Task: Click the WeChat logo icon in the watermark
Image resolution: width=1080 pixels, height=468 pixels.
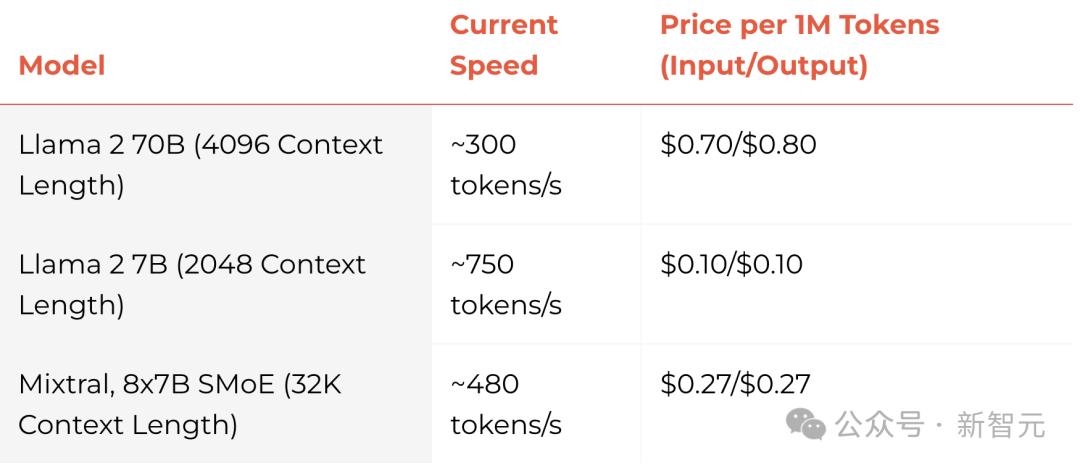Action: (x=805, y=424)
